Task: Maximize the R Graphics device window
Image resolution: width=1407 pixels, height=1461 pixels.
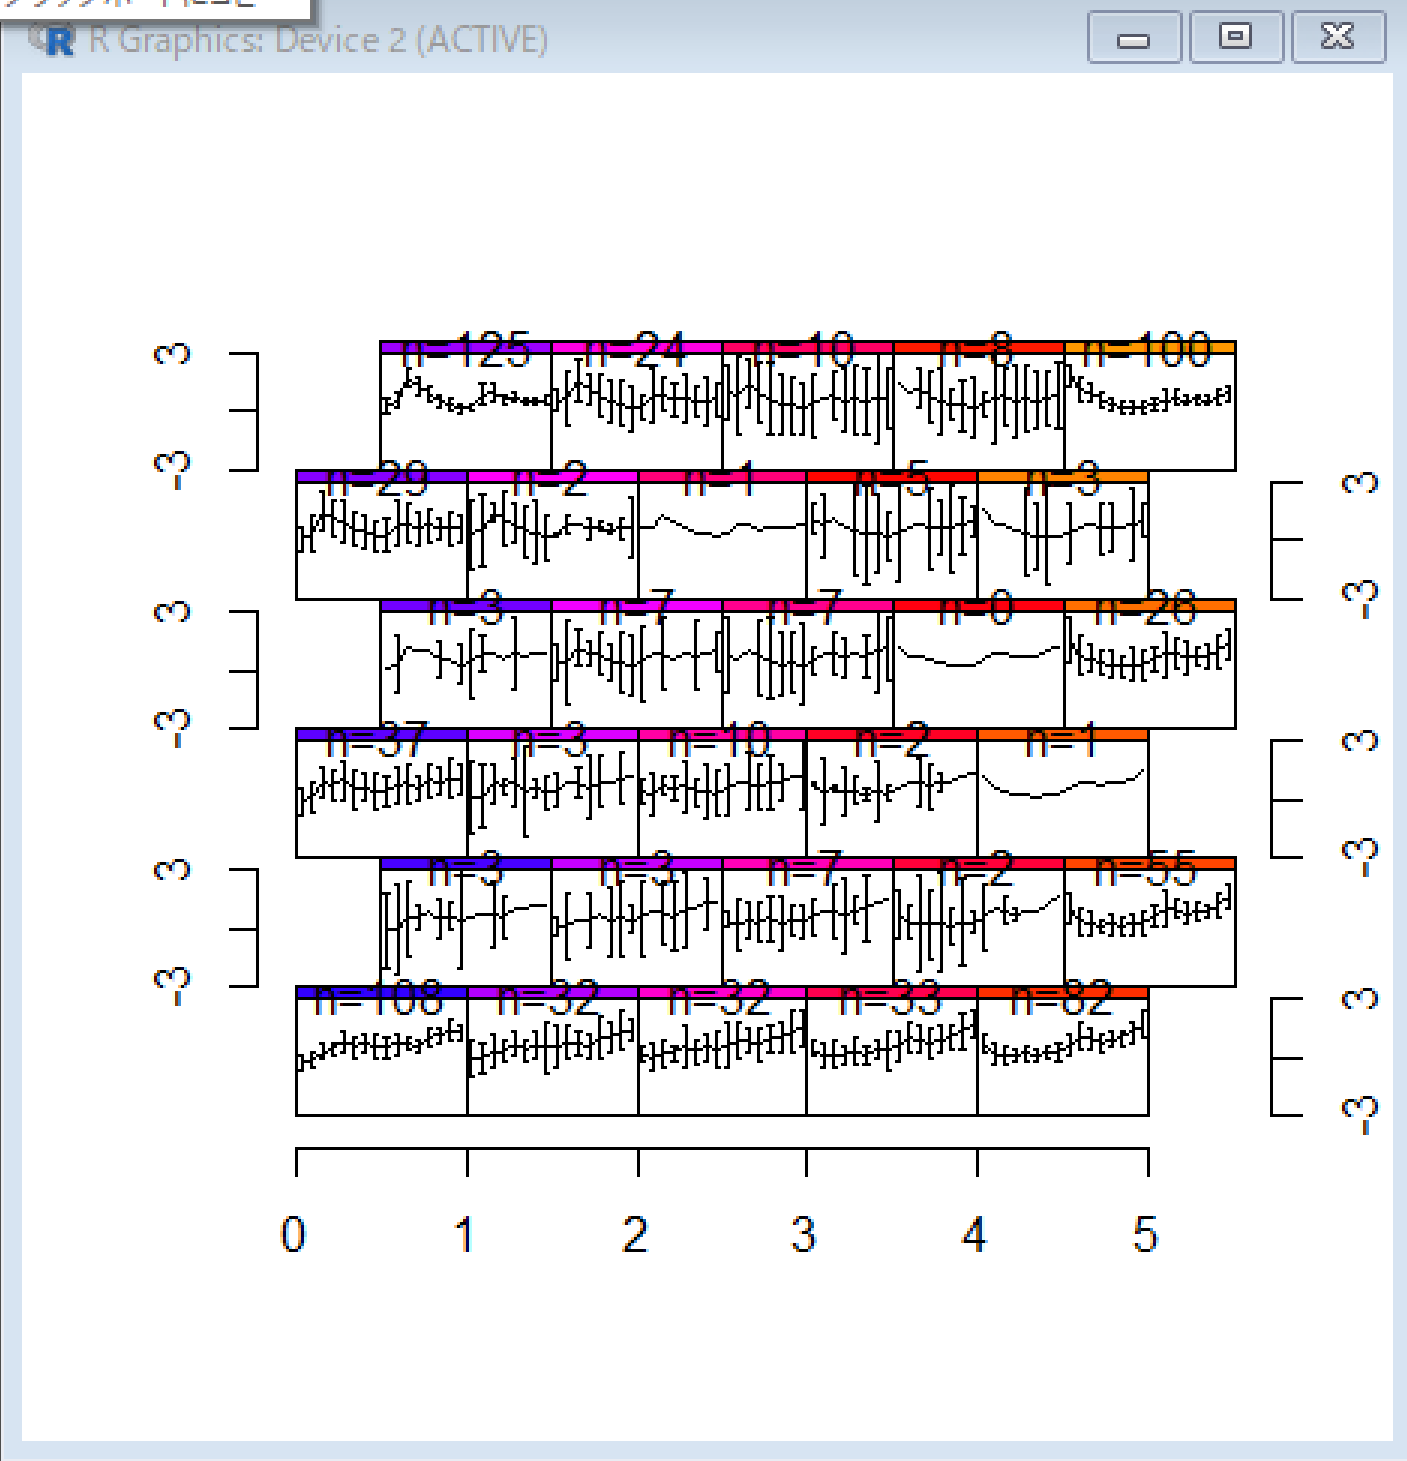Action: (x=1236, y=38)
